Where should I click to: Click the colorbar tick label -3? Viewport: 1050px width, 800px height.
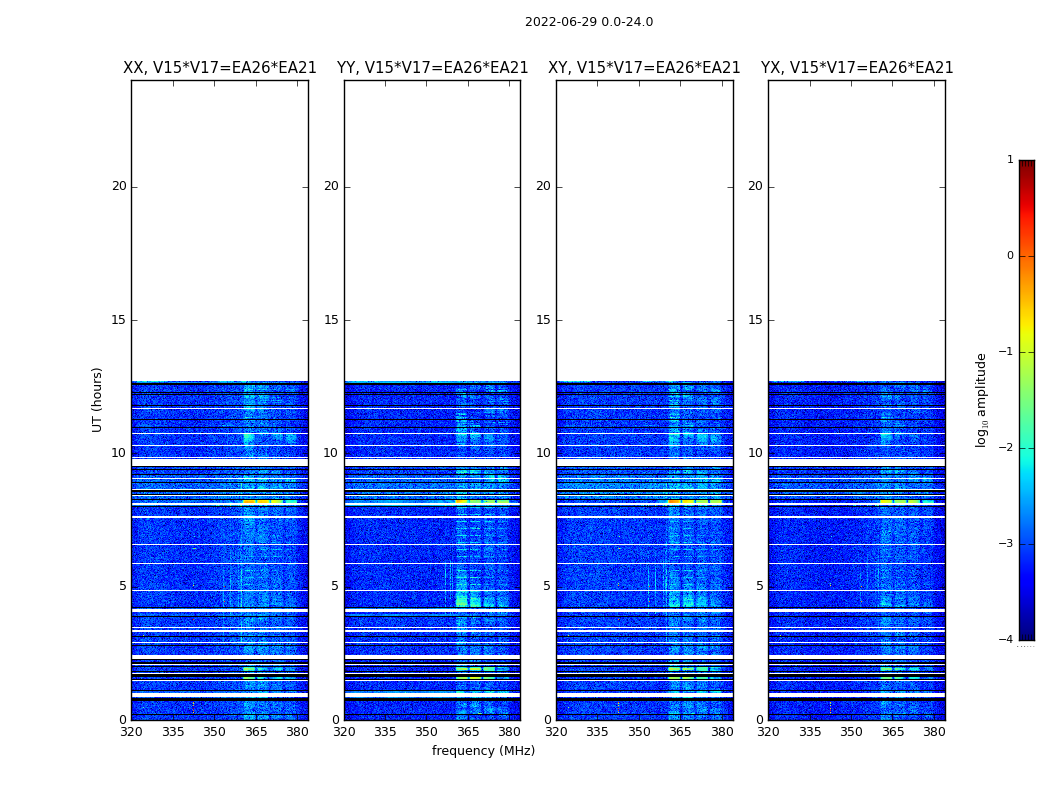click(1007, 544)
